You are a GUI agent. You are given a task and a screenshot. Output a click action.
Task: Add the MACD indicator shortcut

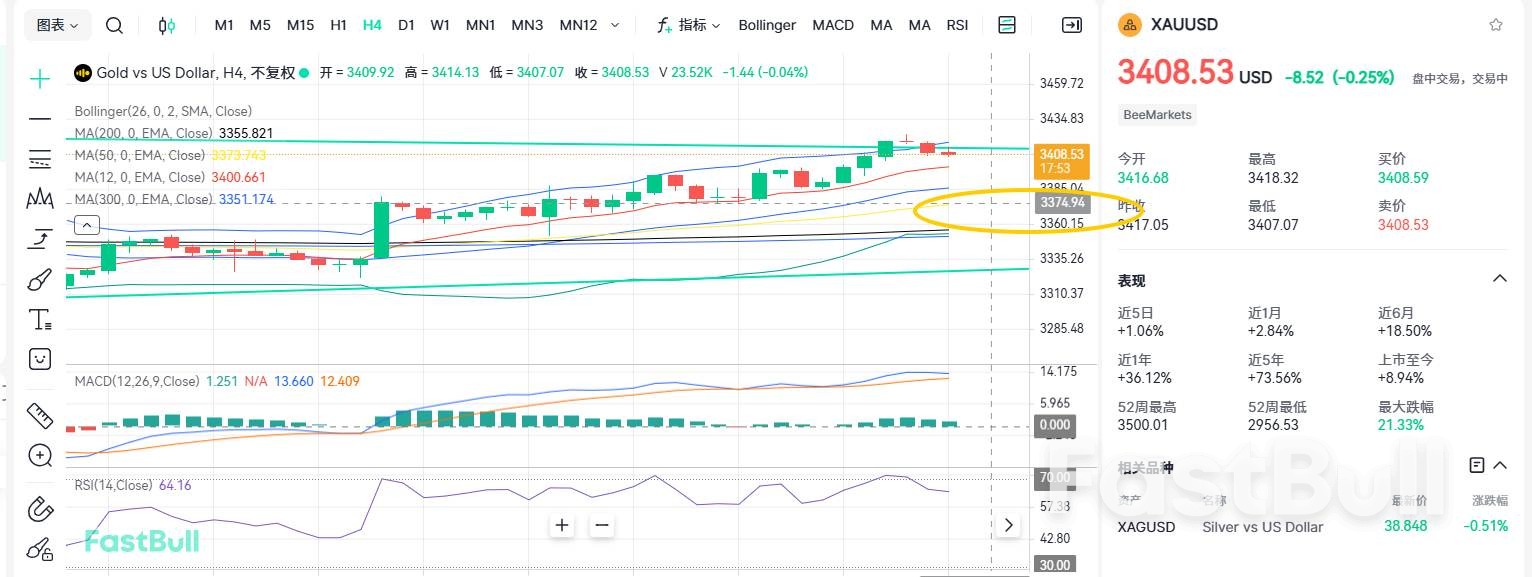point(832,25)
